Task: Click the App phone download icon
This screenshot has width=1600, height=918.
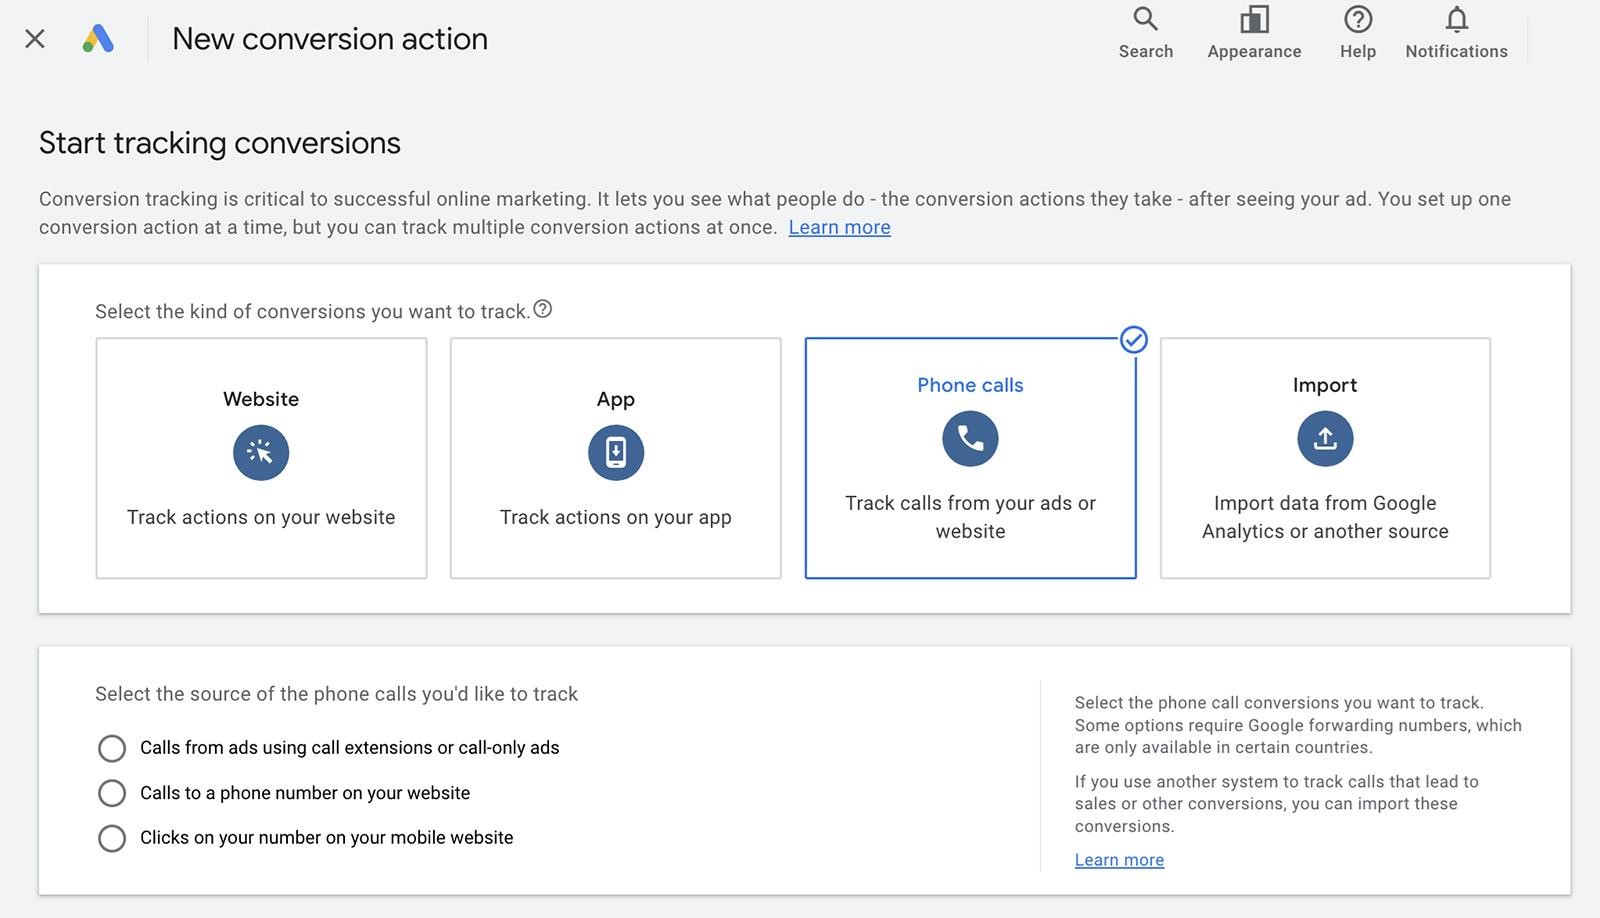Action: coord(616,453)
